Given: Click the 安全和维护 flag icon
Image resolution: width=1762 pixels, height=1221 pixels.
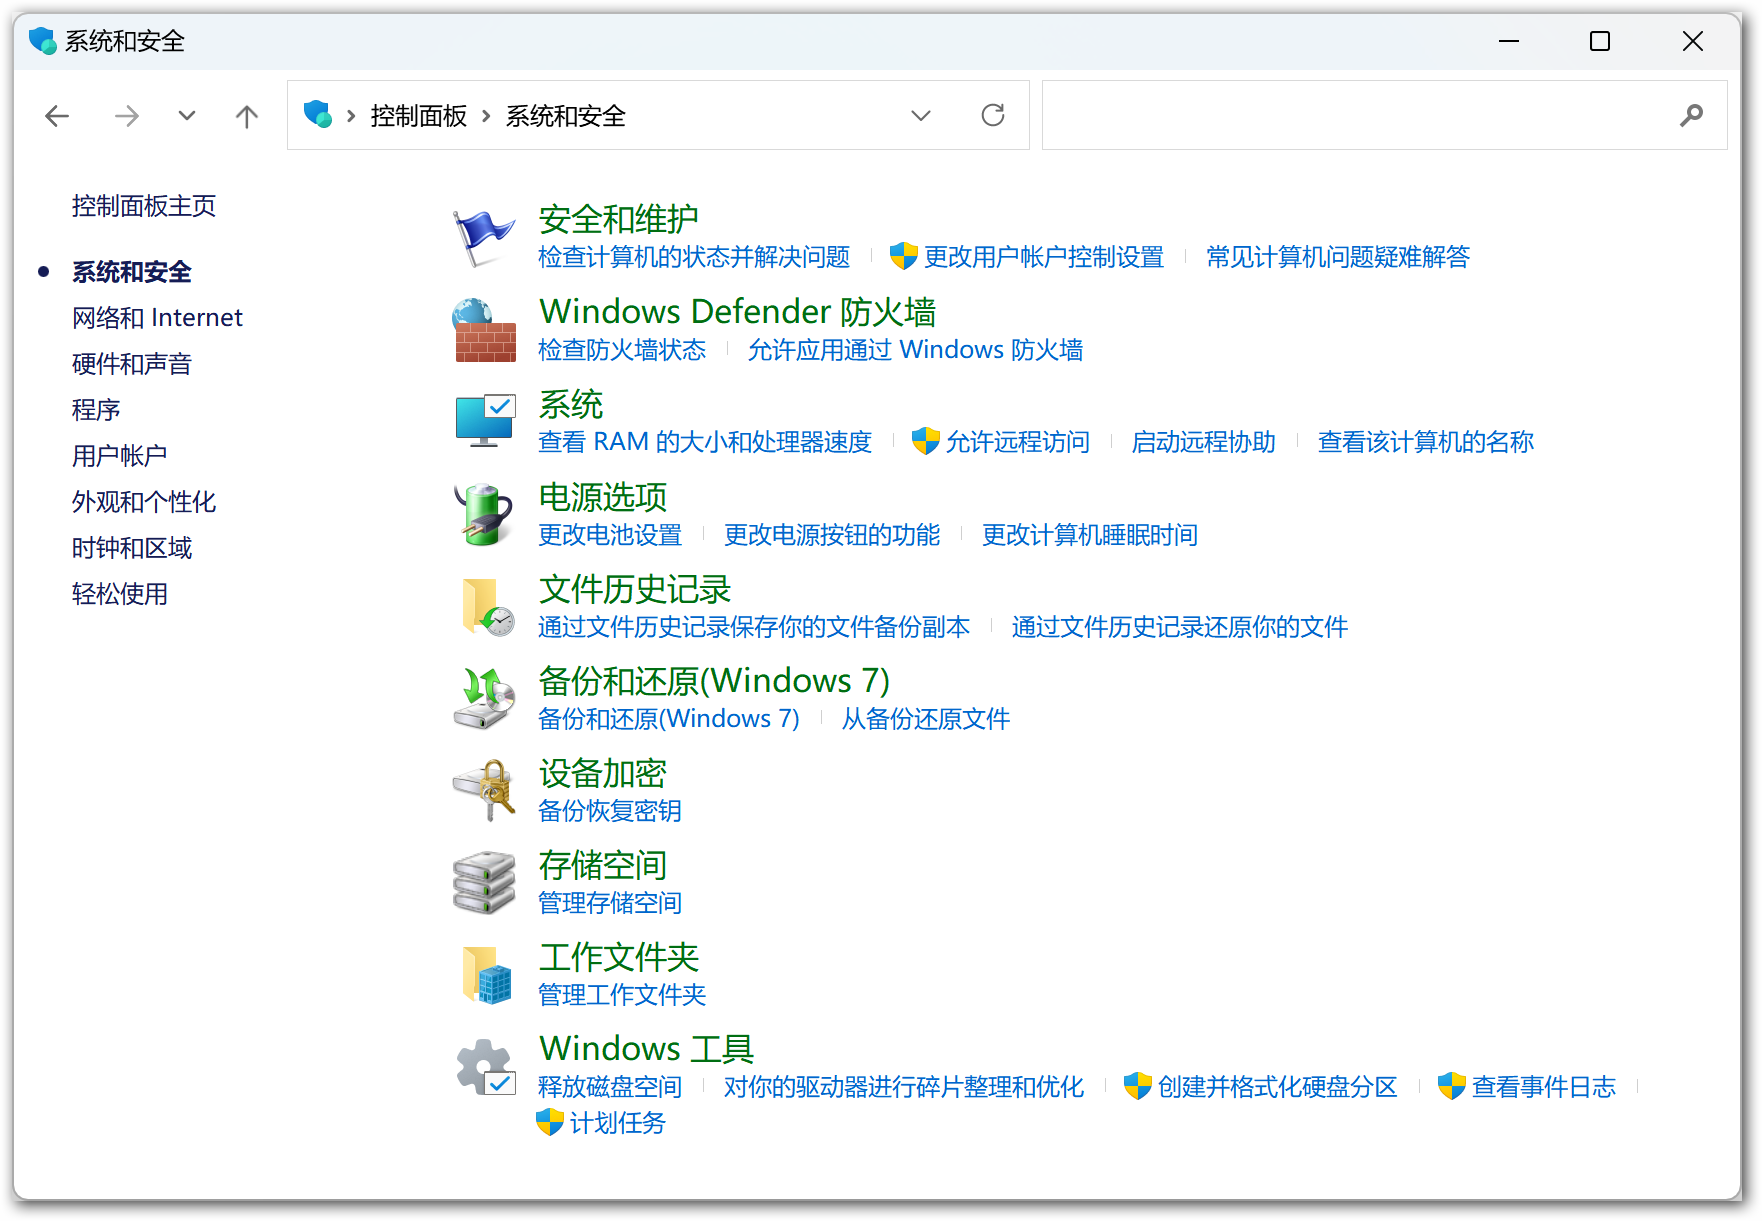Looking at the screenshot, I should [484, 238].
